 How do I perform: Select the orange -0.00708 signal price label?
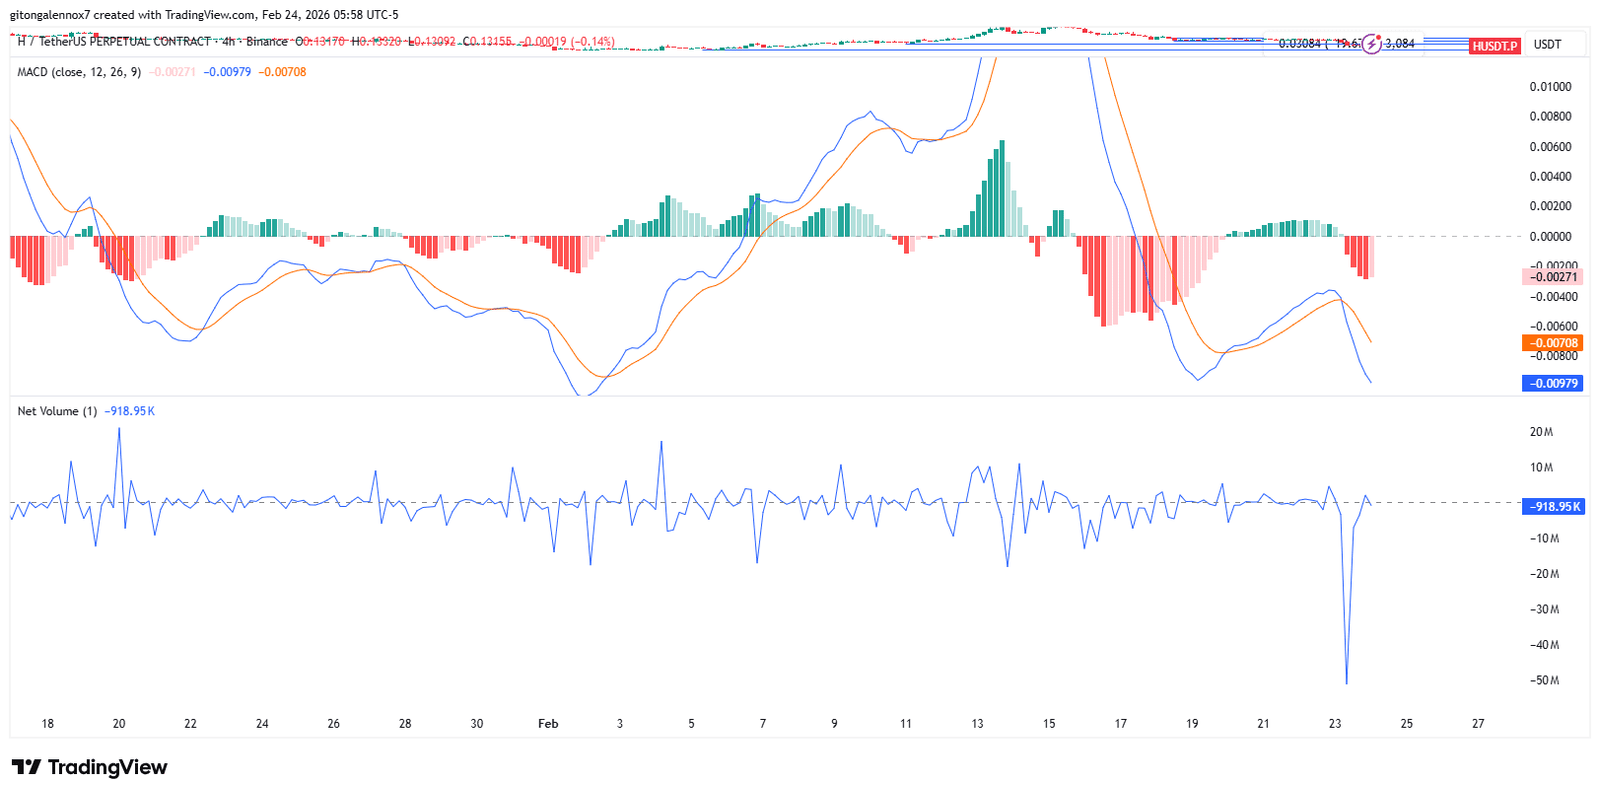tap(1552, 343)
